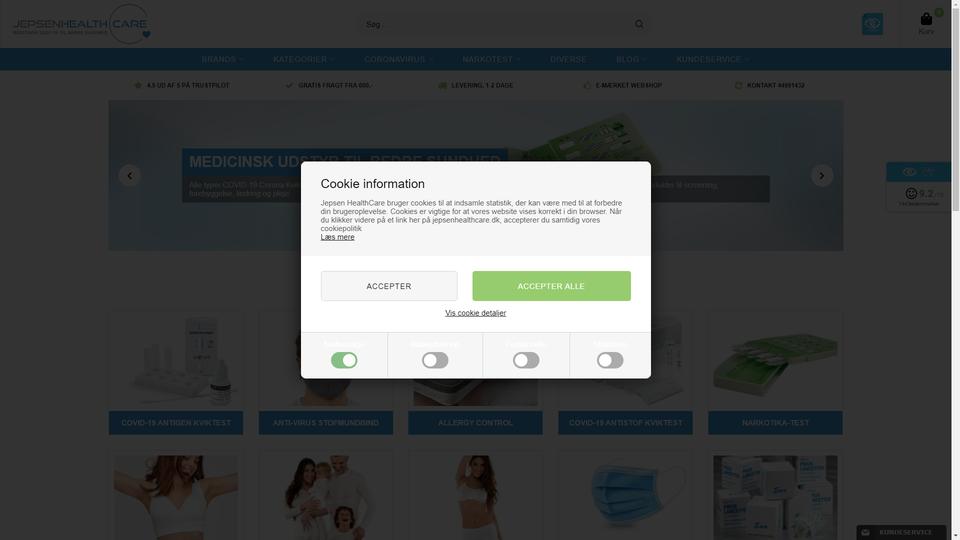Open the Vis cookie detaljer link

475,313
